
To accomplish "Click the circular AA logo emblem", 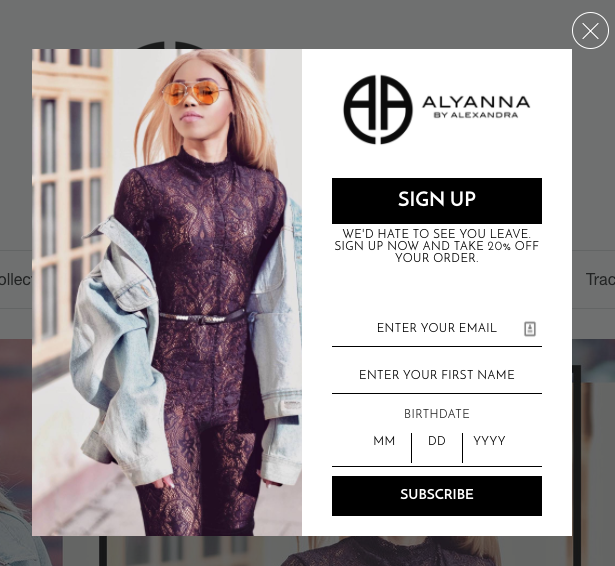I will click(378, 109).
